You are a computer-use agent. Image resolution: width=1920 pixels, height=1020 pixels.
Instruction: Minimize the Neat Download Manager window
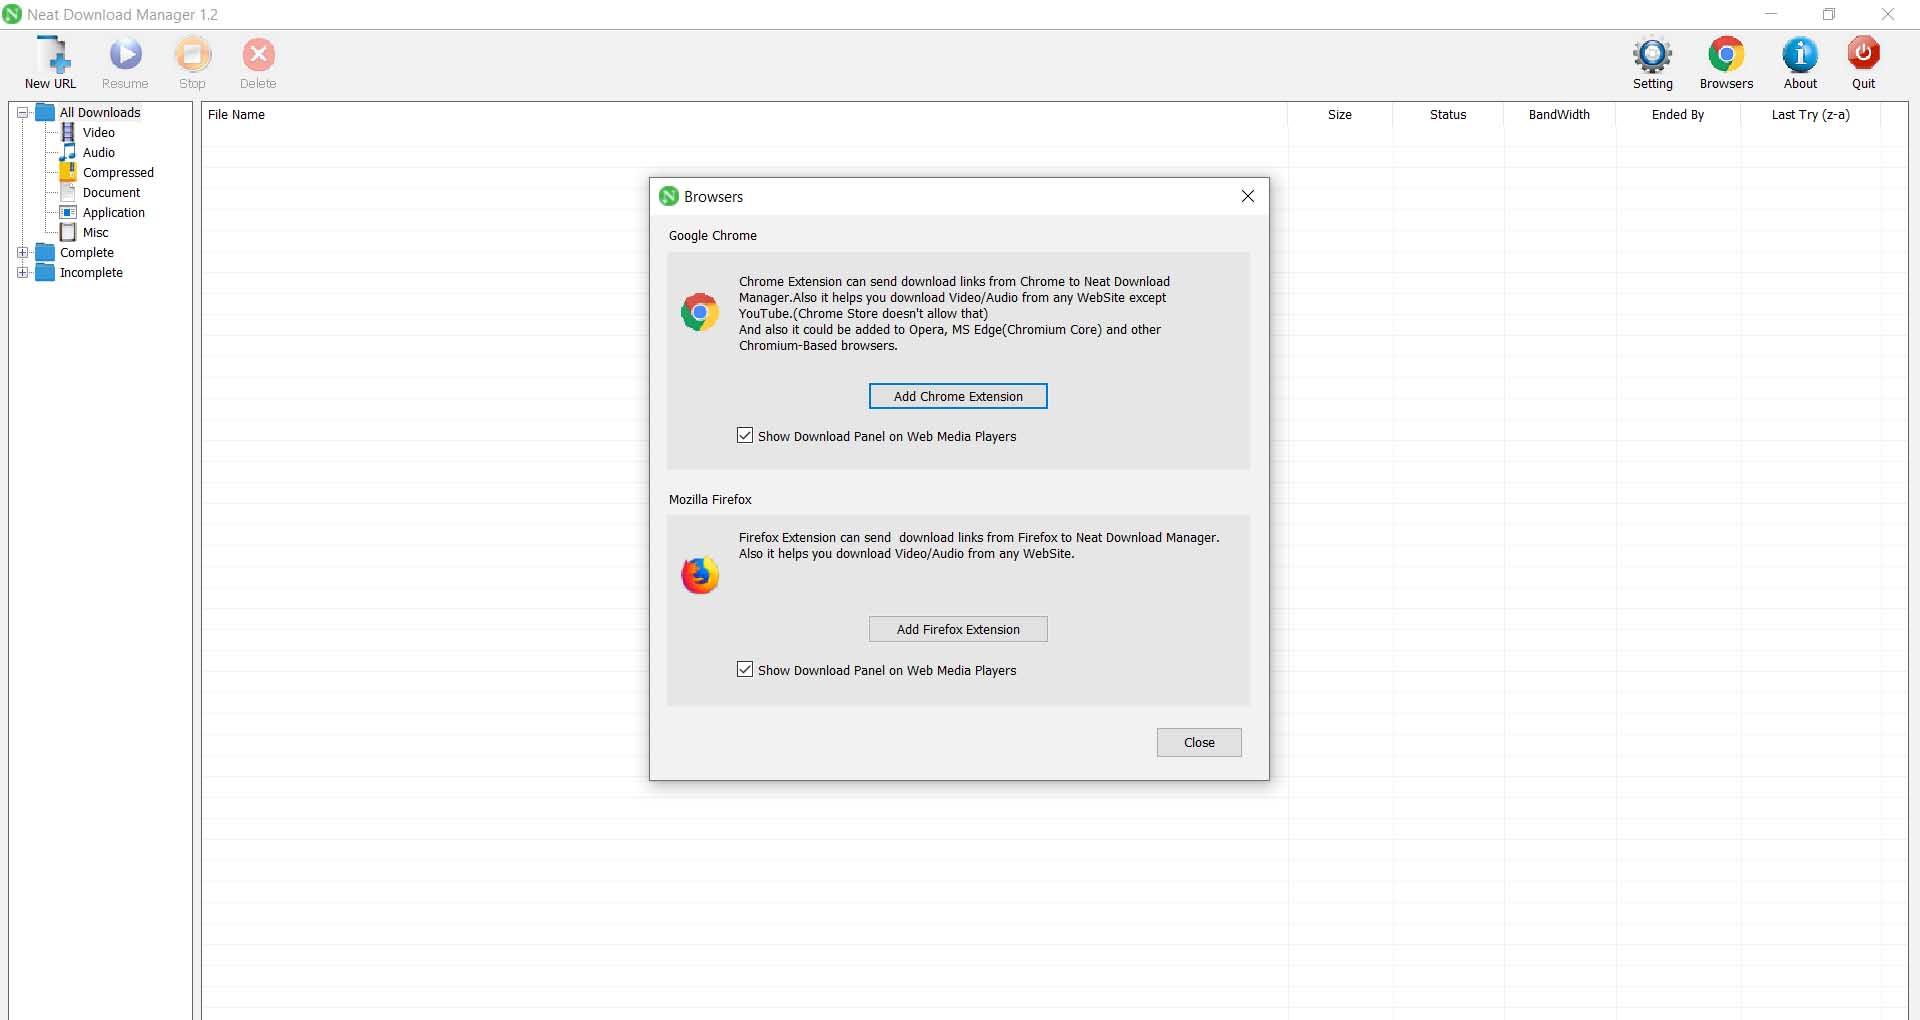point(1771,14)
